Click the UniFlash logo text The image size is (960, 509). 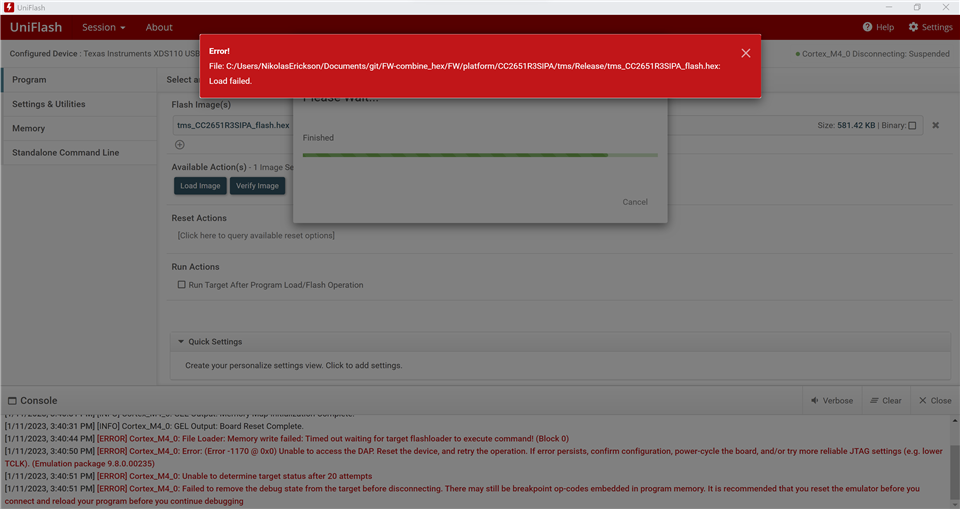coord(36,28)
